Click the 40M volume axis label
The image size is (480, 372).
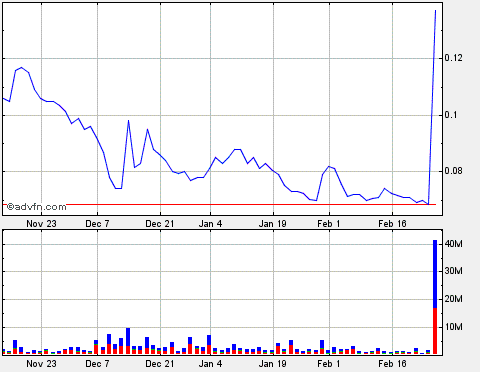[x=454, y=244]
